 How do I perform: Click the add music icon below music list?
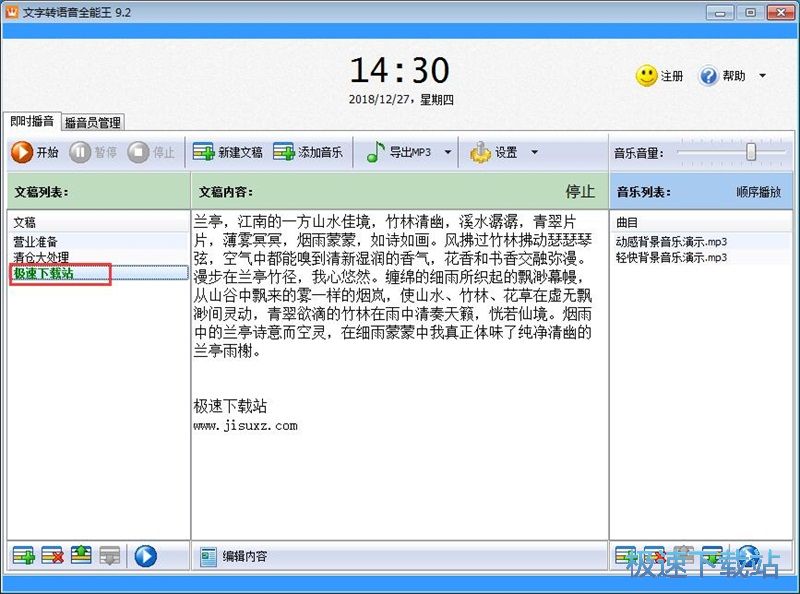[x=625, y=556]
